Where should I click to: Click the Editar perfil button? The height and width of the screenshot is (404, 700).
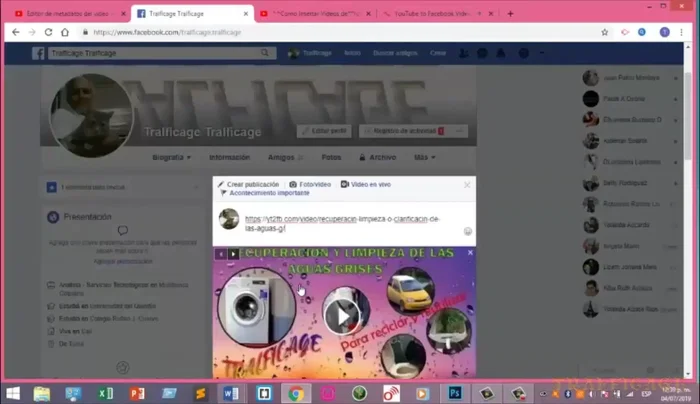[x=323, y=131]
